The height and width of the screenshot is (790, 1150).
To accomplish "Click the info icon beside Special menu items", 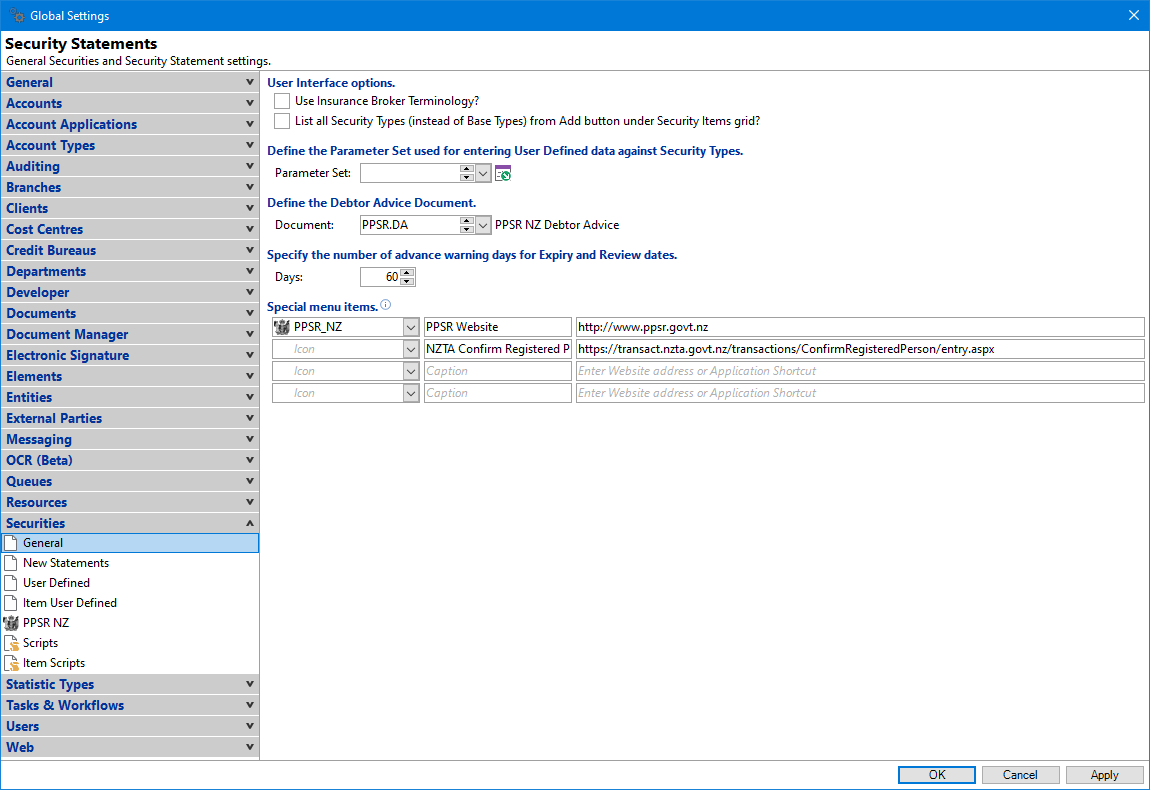I will (386, 306).
